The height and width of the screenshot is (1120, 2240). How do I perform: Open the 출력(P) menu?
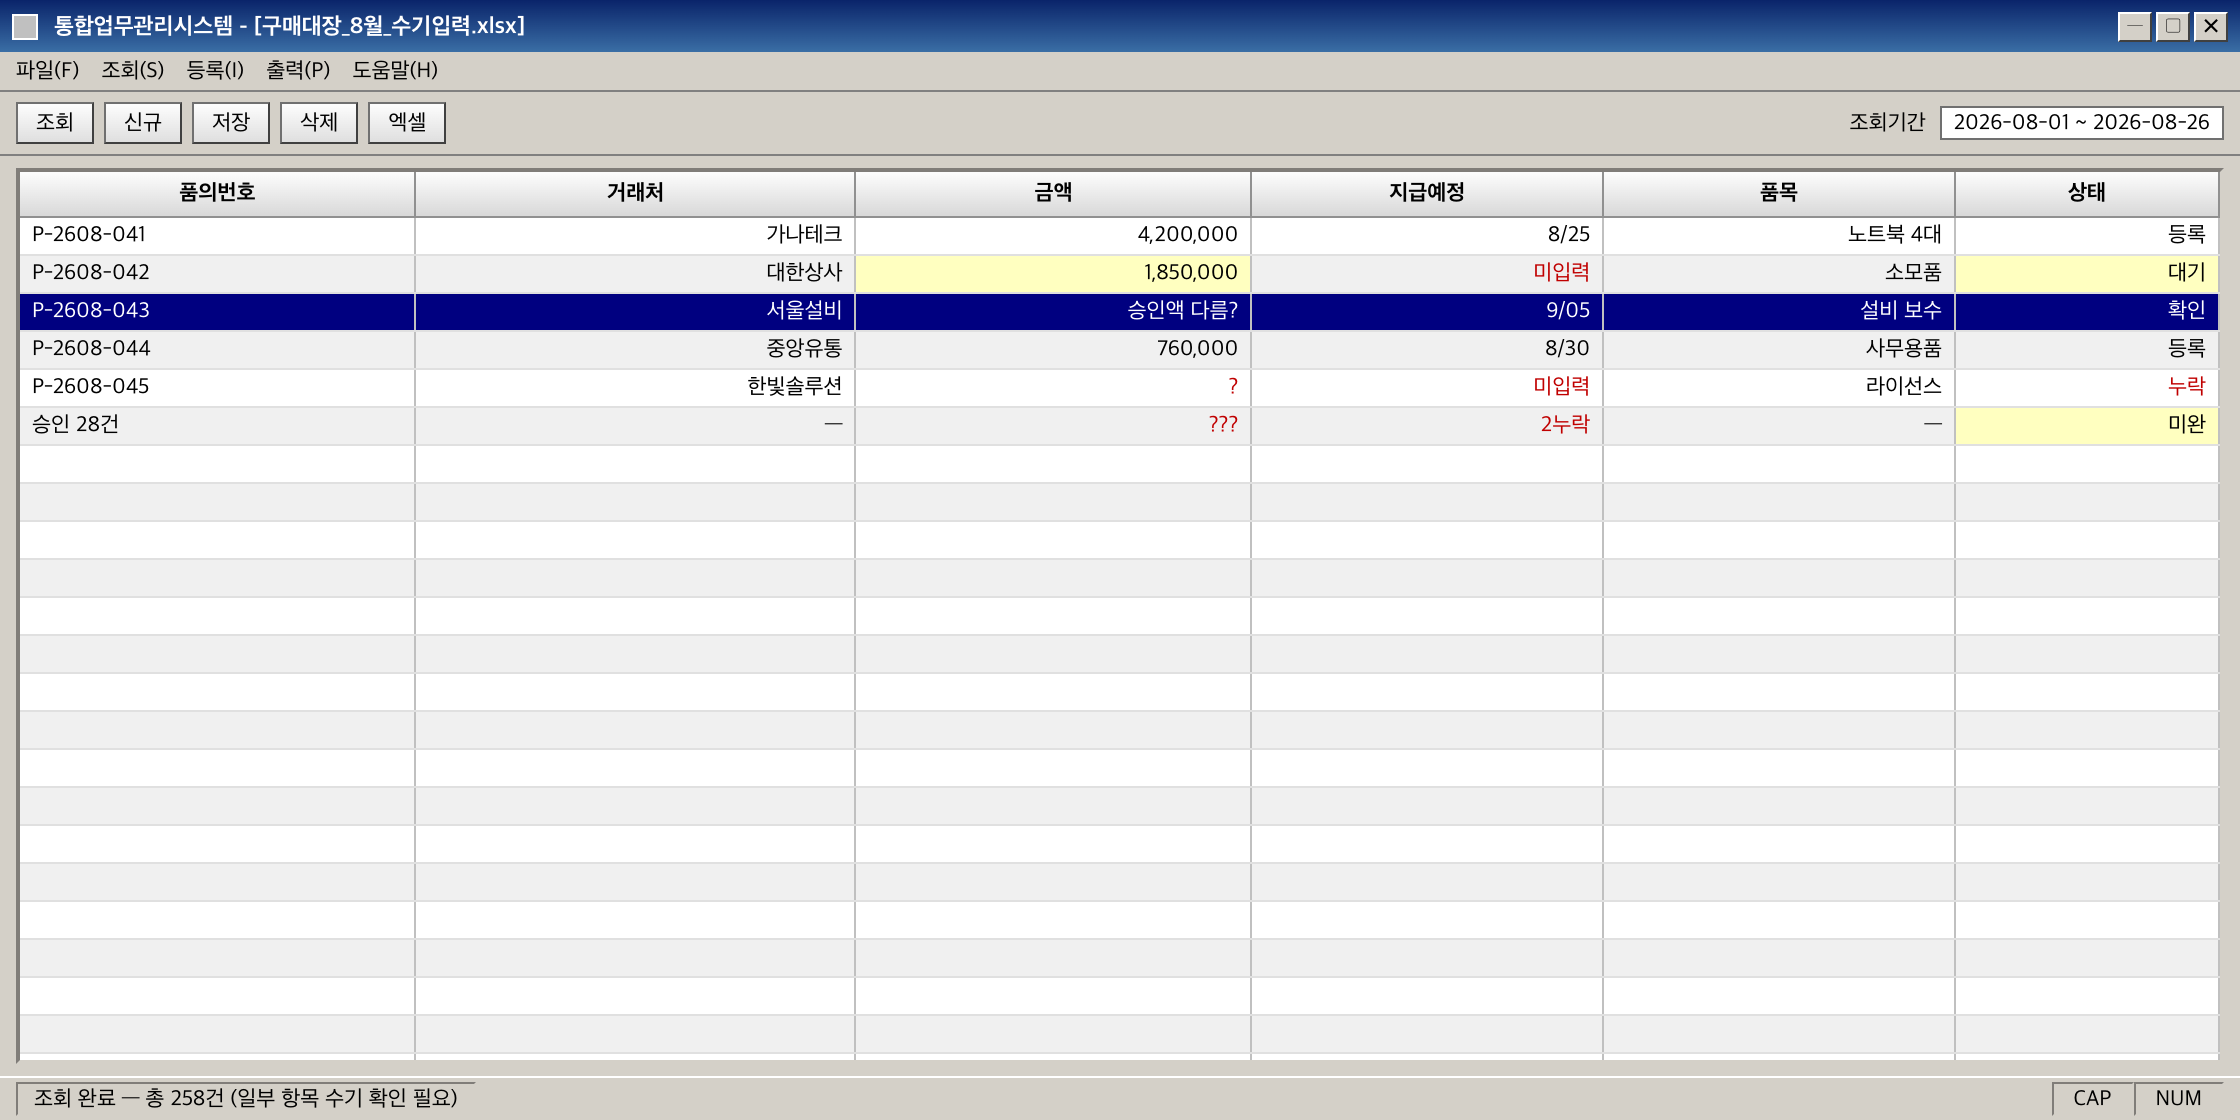[298, 70]
